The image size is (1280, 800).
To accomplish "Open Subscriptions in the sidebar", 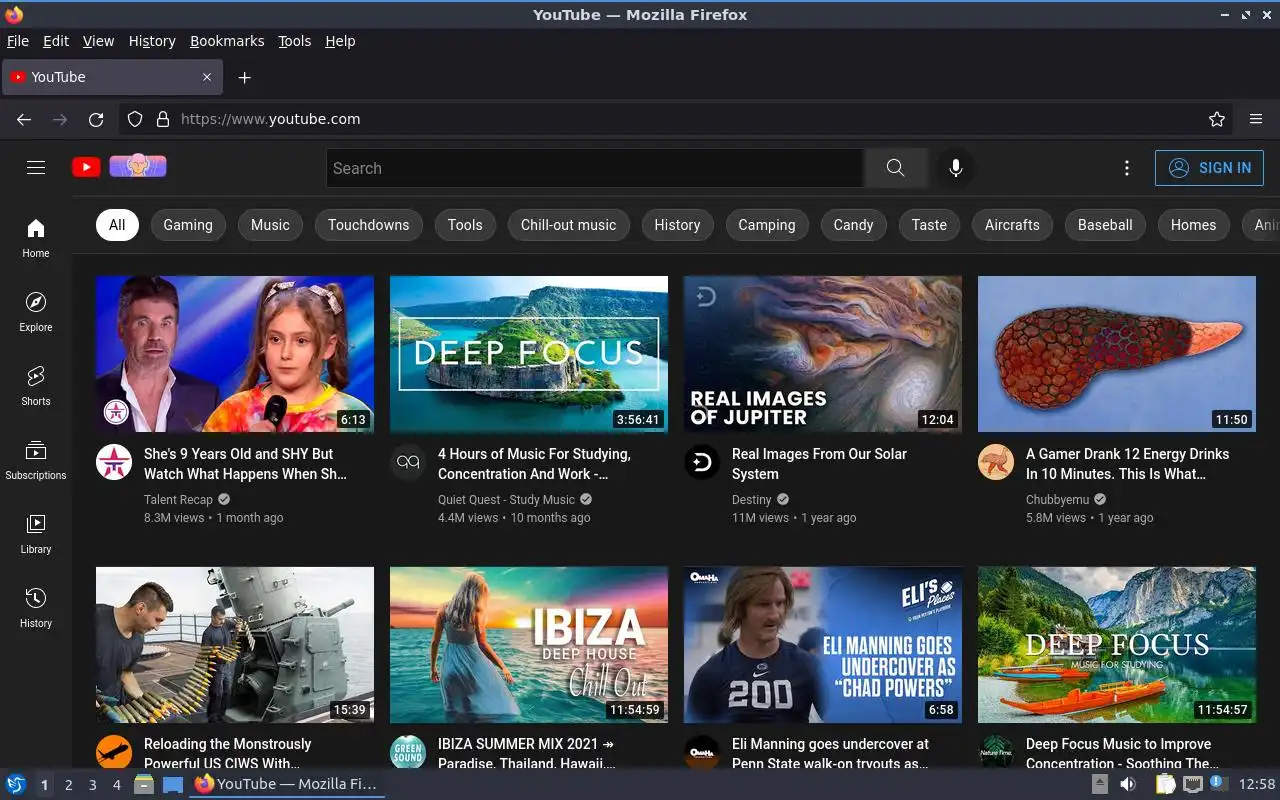I will point(36,460).
